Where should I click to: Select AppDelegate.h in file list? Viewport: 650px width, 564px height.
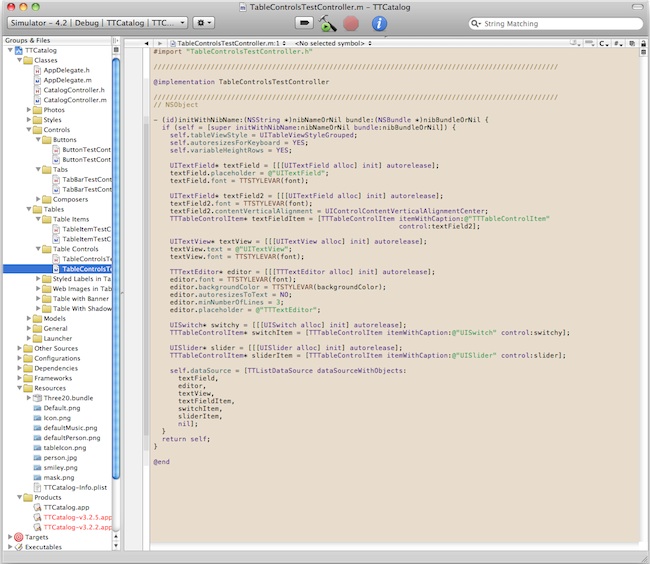tap(66, 70)
